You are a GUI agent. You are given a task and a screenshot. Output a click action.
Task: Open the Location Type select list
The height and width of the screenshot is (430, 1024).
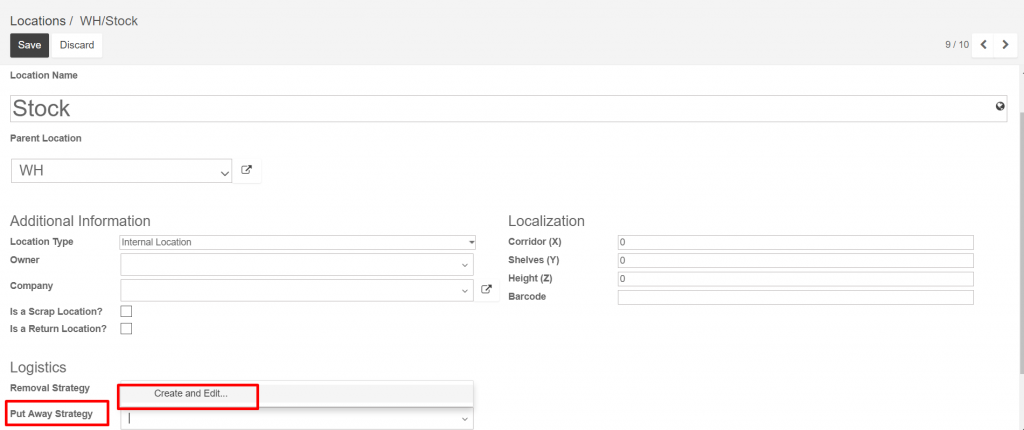pos(298,242)
